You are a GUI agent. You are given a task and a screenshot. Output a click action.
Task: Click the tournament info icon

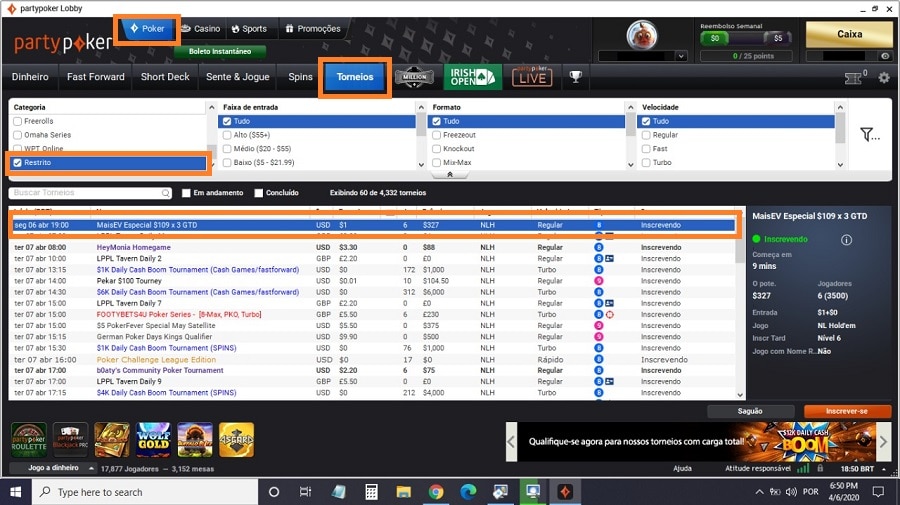pyautogui.click(x=847, y=240)
